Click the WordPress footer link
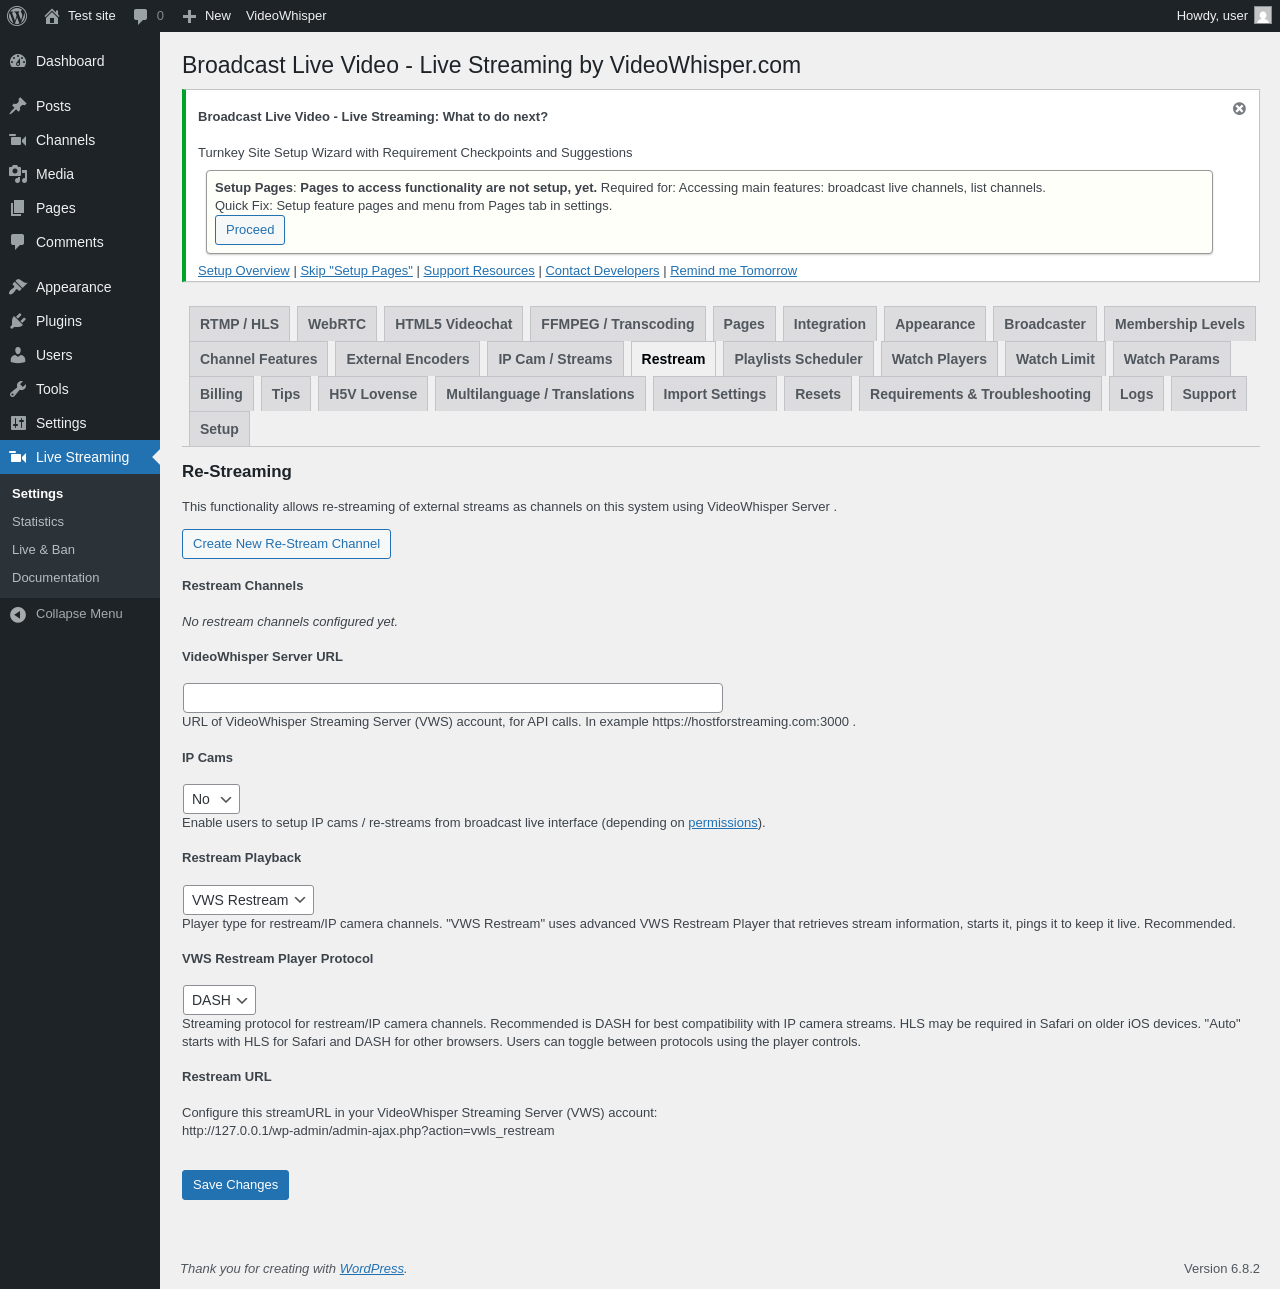This screenshot has height=1289, width=1280. point(372,1269)
